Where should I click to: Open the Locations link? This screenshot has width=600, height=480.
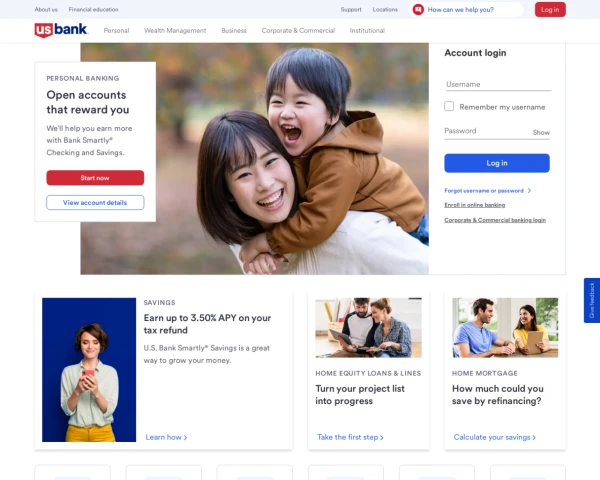coord(385,10)
